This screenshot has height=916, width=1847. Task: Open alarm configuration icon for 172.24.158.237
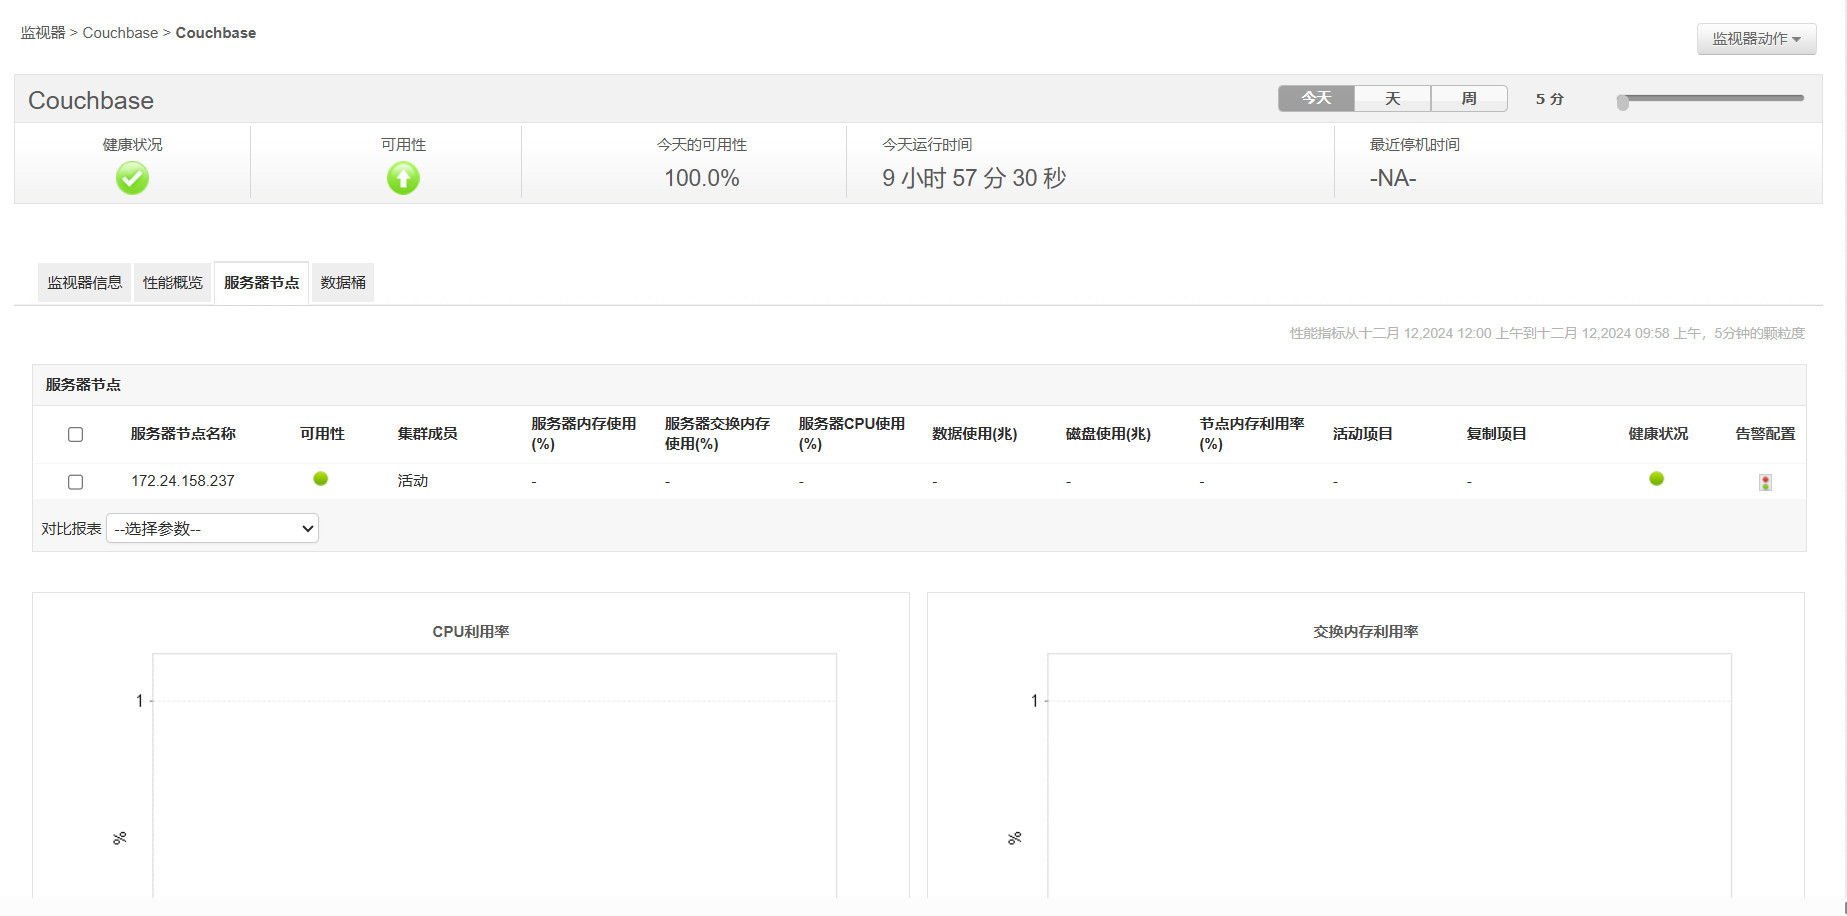(x=1765, y=482)
